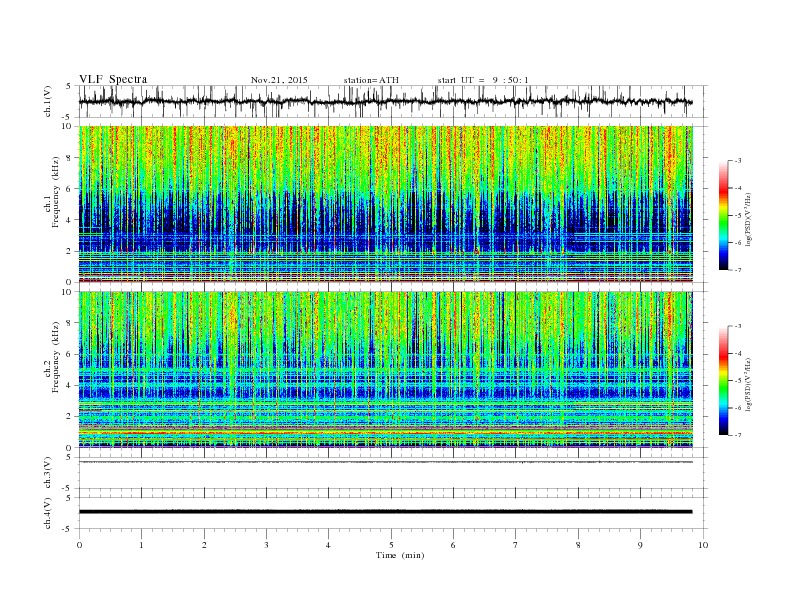Click the ch.1 voltage waveform trace panel

click(393, 101)
